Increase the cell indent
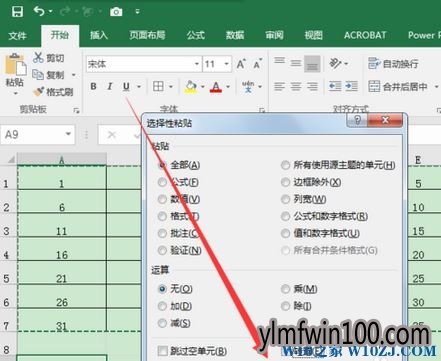This screenshot has height=361, width=441. 351,86
